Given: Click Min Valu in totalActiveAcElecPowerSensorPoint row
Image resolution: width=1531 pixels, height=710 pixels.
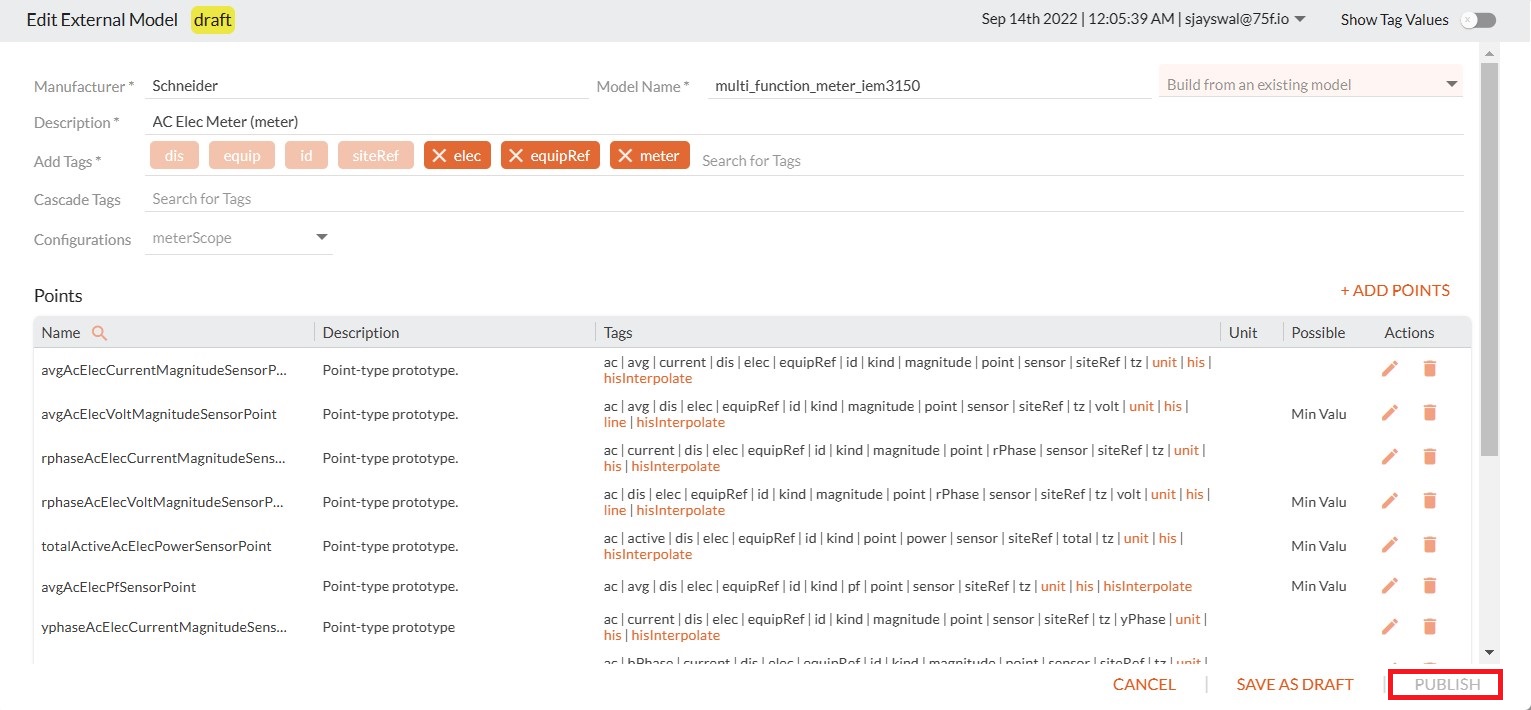Looking at the screenshot, I should pos(1319,546).
